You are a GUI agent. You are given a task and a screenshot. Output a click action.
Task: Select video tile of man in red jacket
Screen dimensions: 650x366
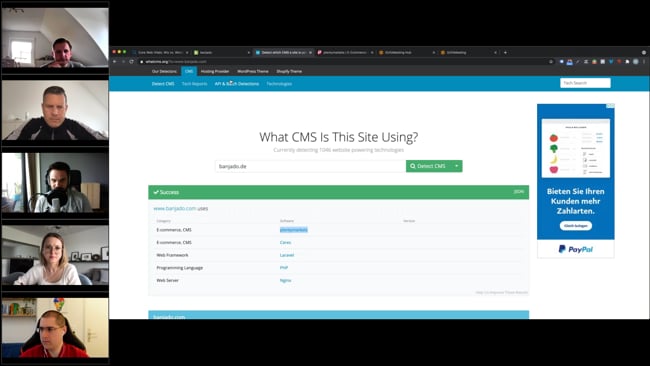coord(55,327)
